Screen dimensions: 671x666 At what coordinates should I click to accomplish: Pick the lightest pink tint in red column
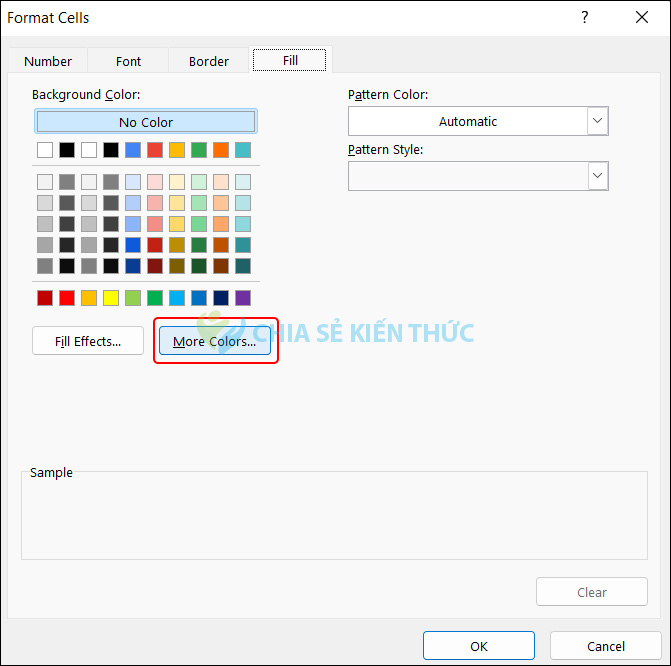(155, 182)
